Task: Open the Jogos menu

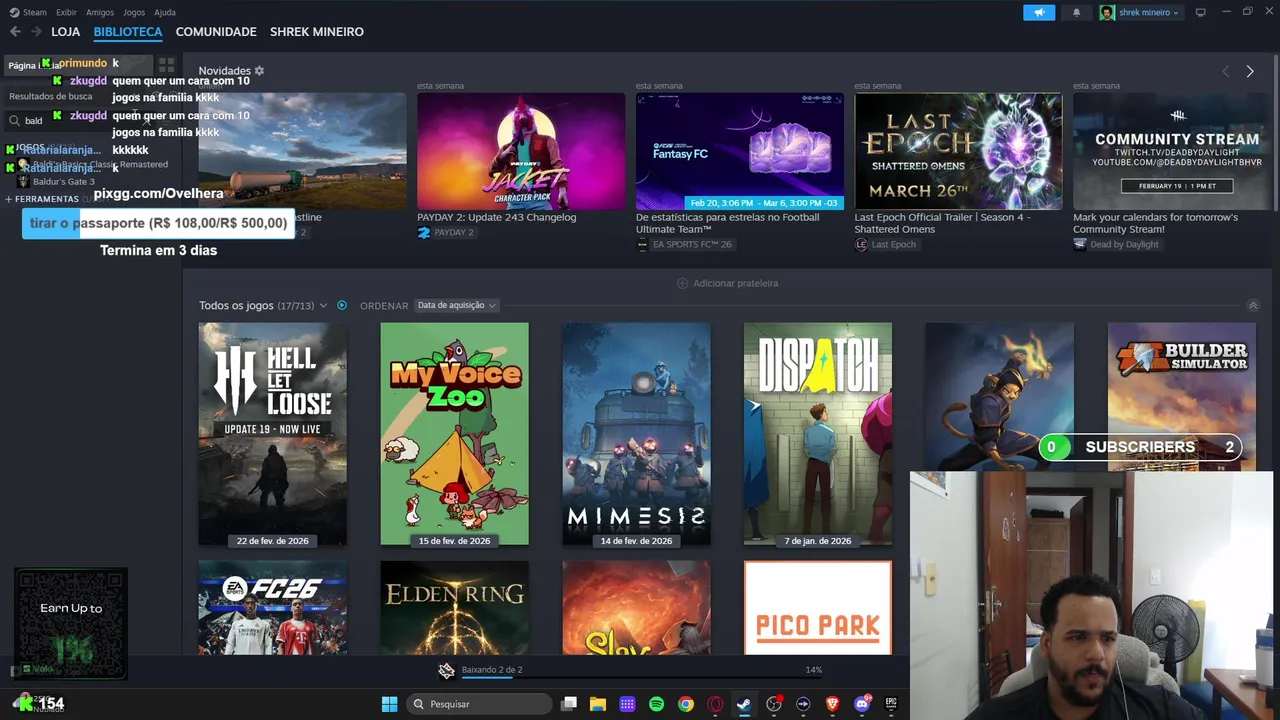Action: (134, 12)
